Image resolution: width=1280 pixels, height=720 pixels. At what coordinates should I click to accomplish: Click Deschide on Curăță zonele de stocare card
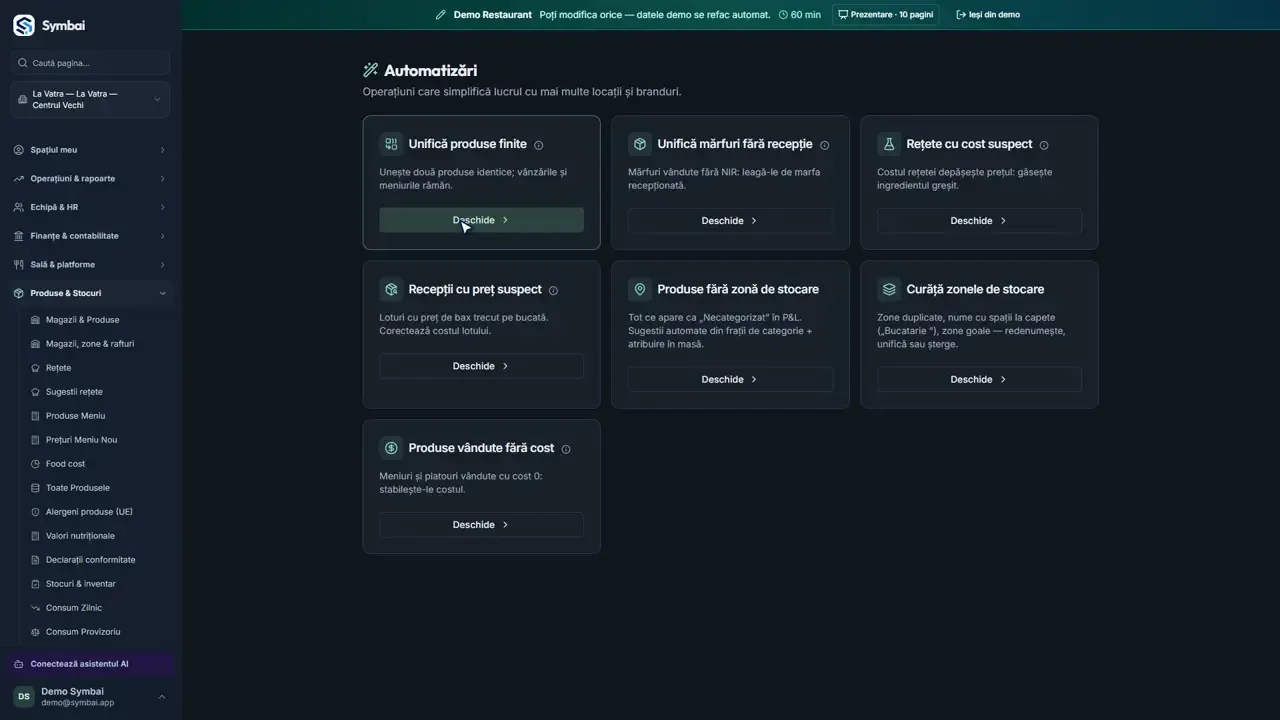(x=979, y=379)
